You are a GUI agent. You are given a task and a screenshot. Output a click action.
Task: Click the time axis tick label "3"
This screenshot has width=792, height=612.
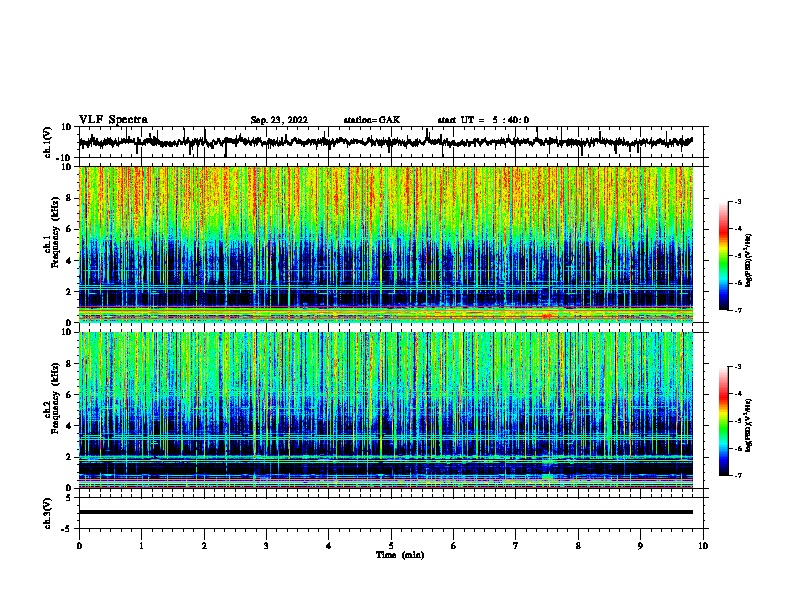266,546
